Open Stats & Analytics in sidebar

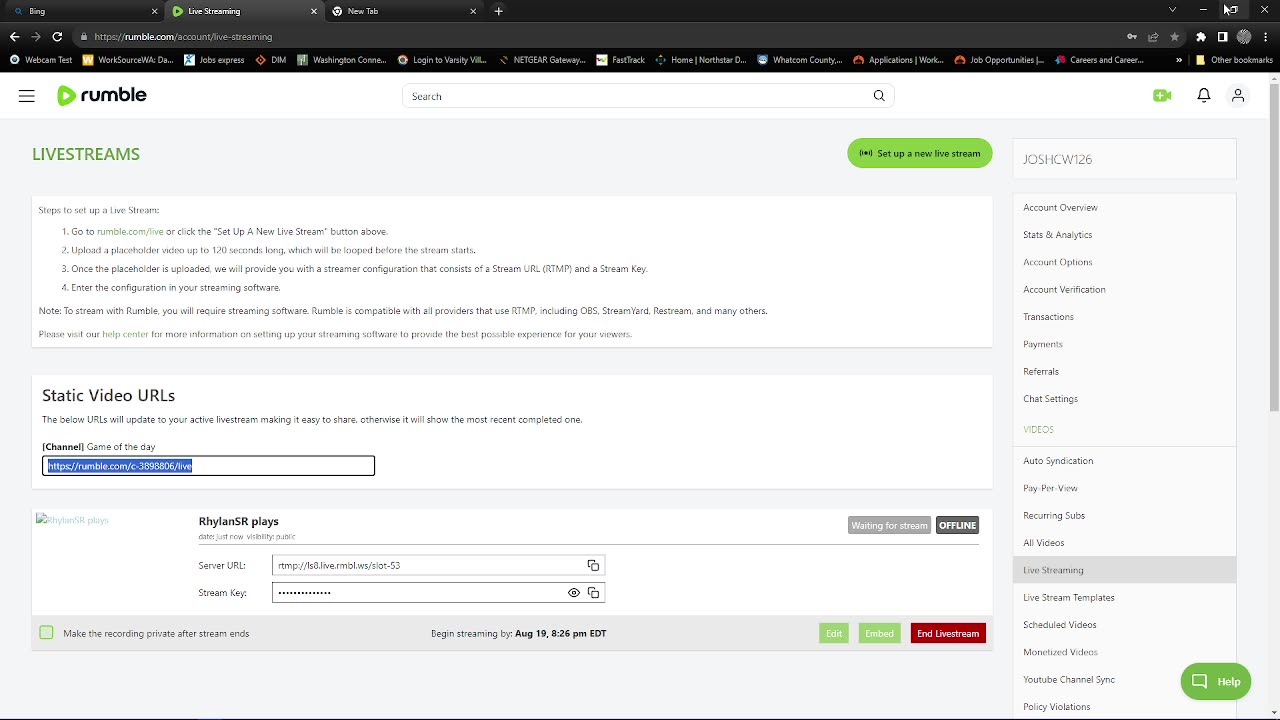pyautogui.click(x=1057, y=235)
